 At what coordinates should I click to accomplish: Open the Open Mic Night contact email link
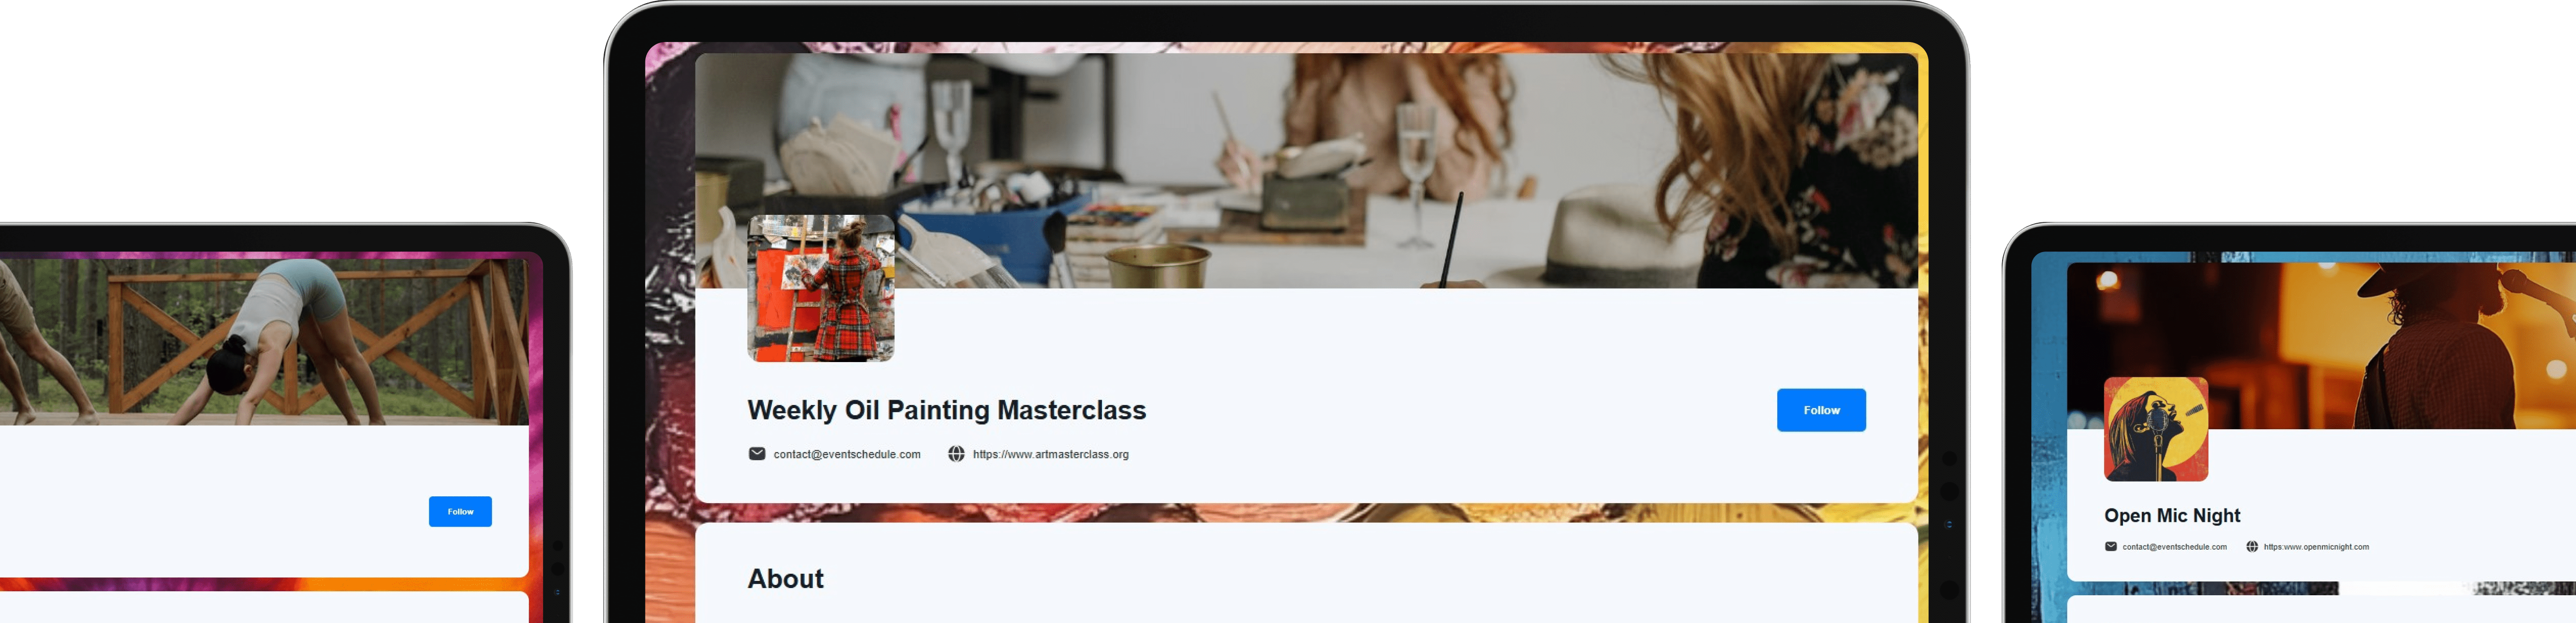click(2174, 547)
